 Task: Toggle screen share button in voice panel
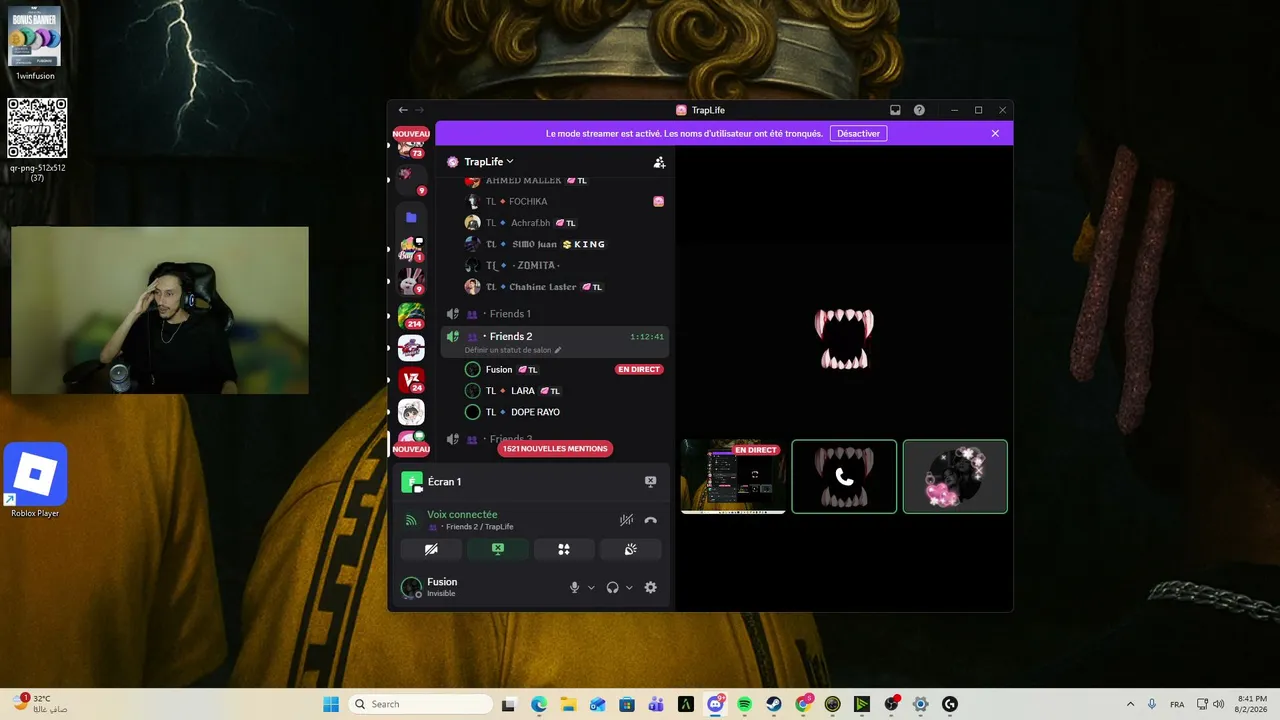coord(497,549)
